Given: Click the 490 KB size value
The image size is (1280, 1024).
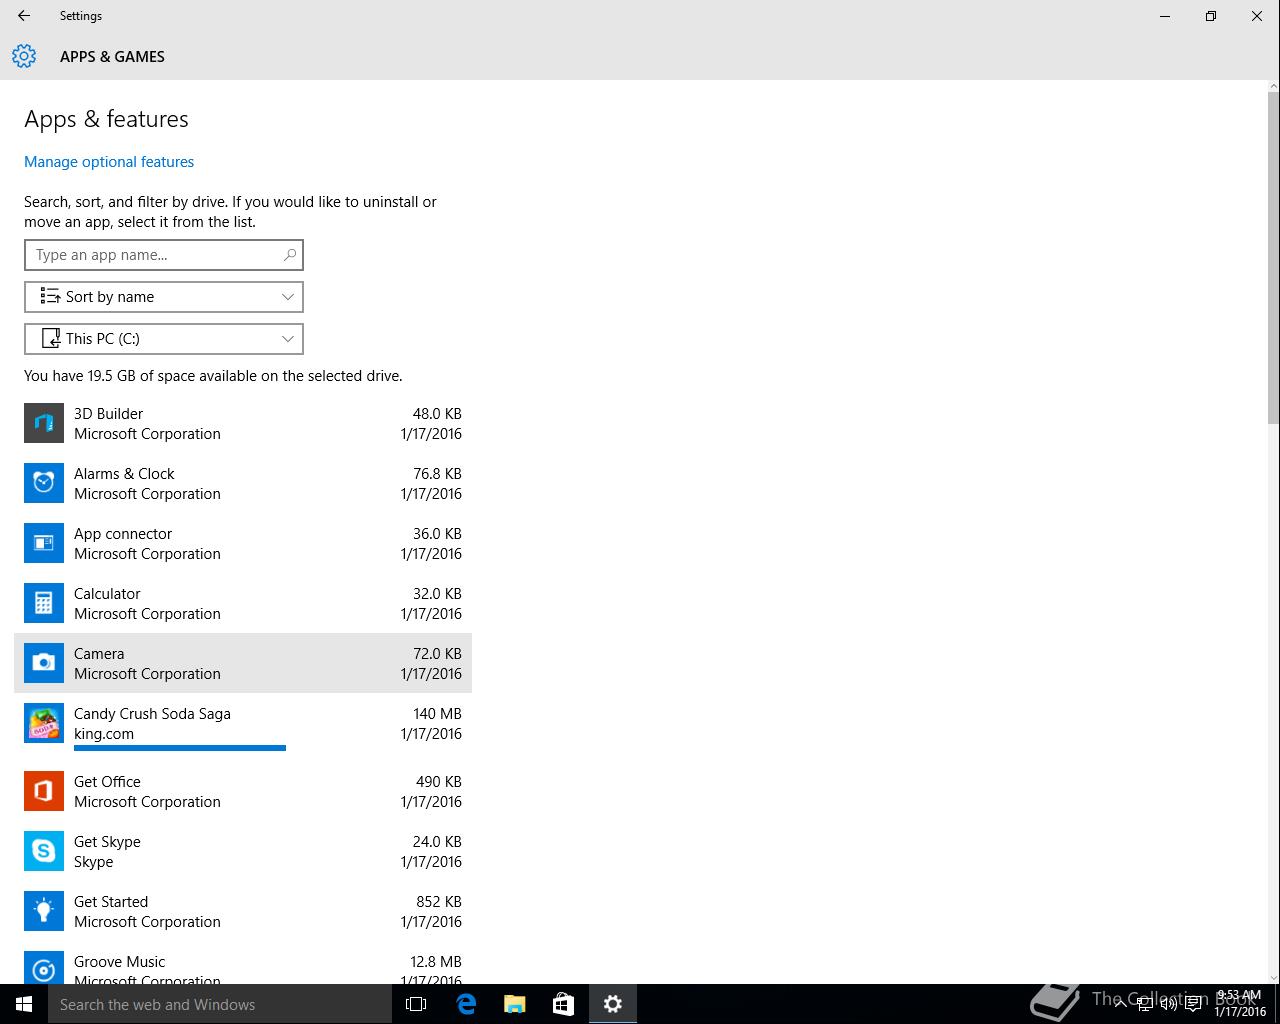Looking at the screenshot, I should (x=439, y=782).
